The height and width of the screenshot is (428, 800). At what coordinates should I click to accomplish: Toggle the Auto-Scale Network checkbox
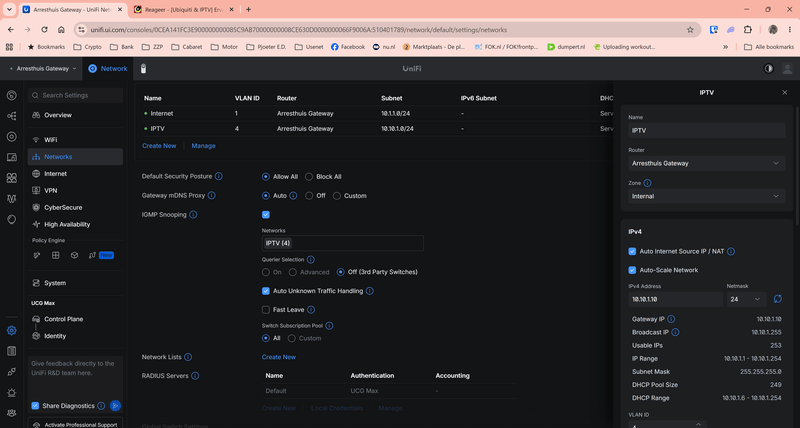click(632, 270)
